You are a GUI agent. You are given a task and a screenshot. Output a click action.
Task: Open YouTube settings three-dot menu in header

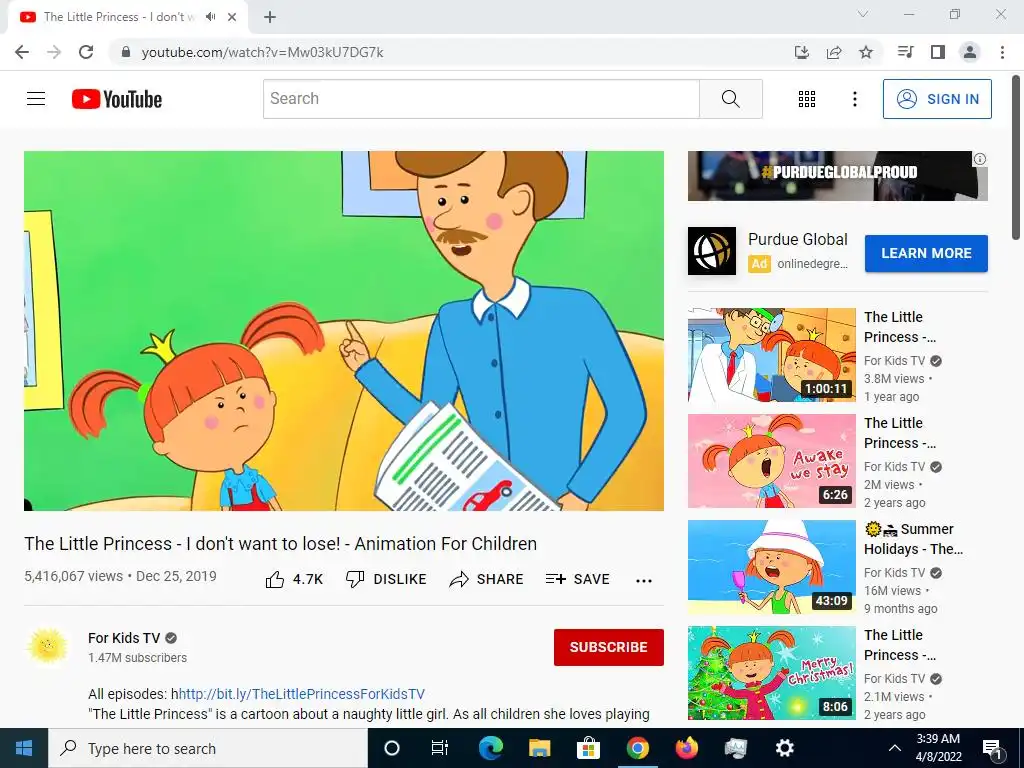point(854,99)
